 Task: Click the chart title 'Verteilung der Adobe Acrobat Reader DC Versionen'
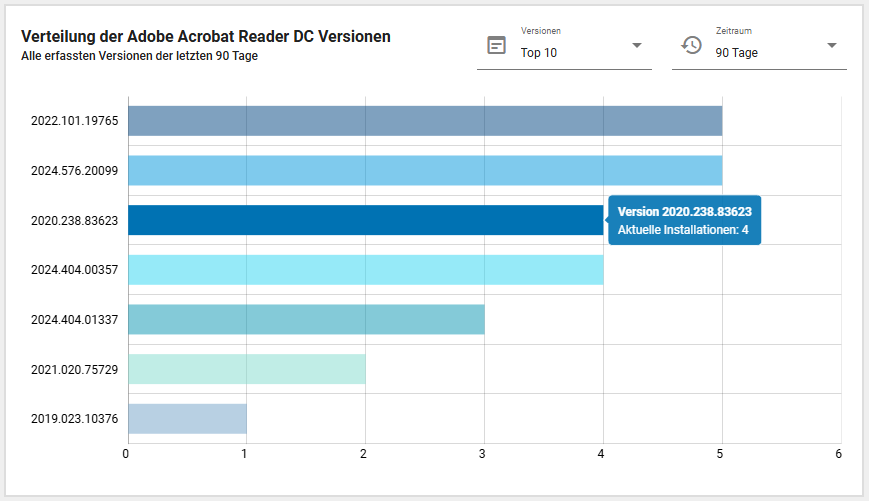(206, 37)
